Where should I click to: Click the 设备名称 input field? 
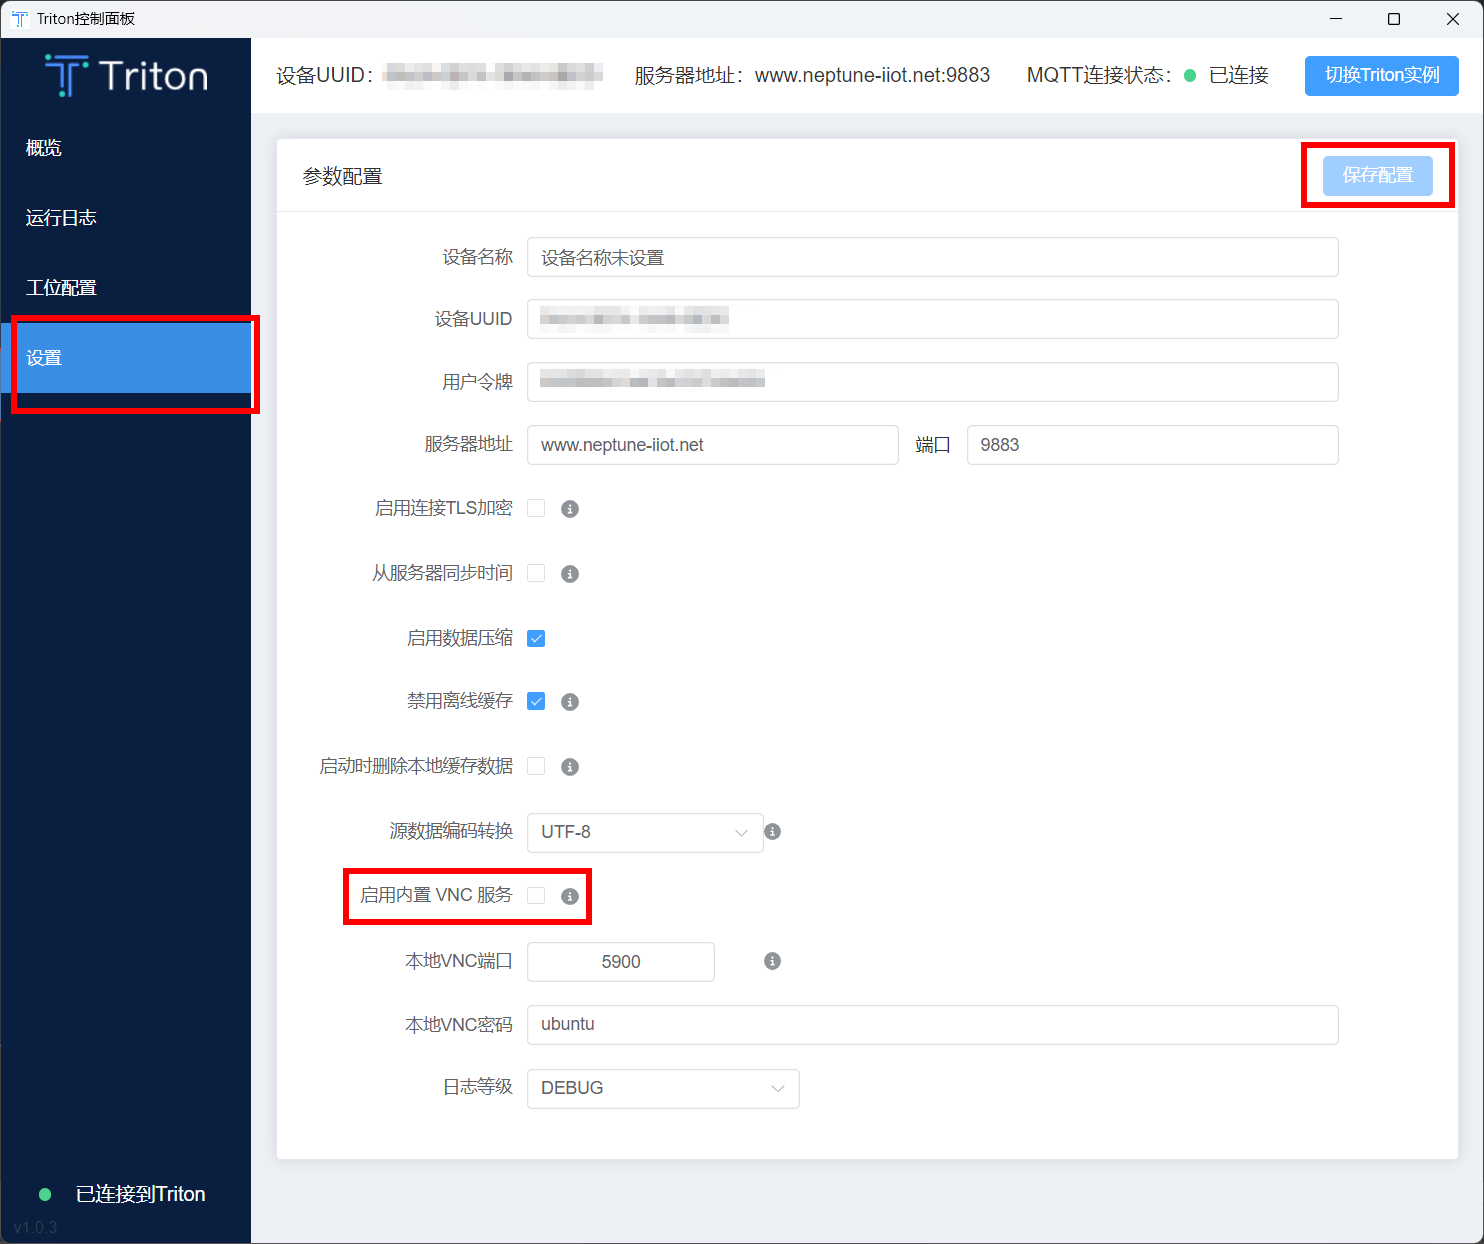pos(932,257)
